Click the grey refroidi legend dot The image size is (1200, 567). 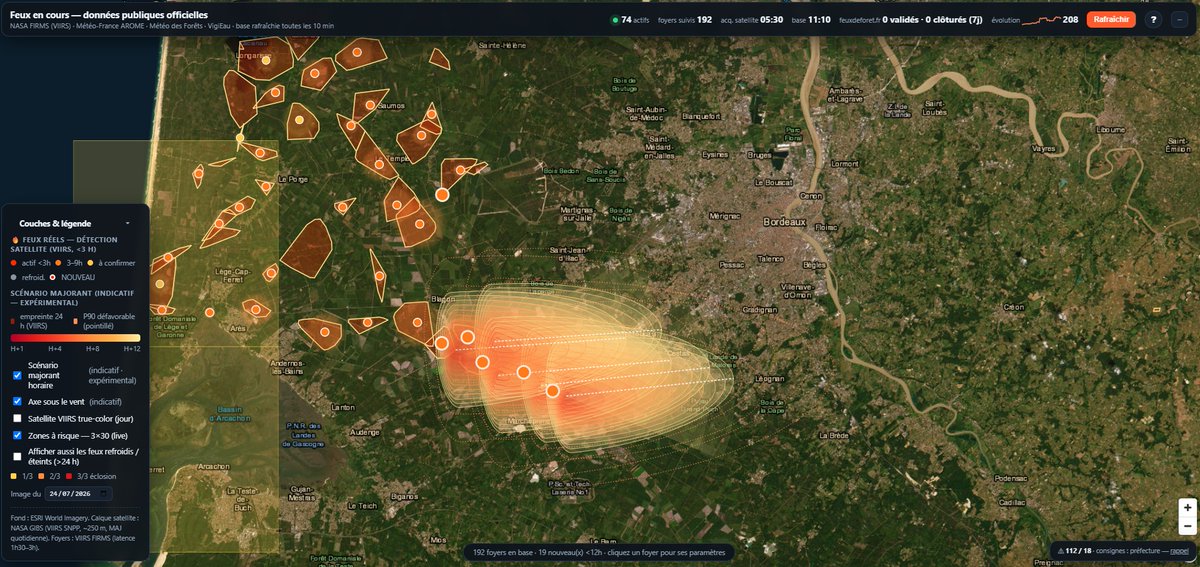(14, 277)
